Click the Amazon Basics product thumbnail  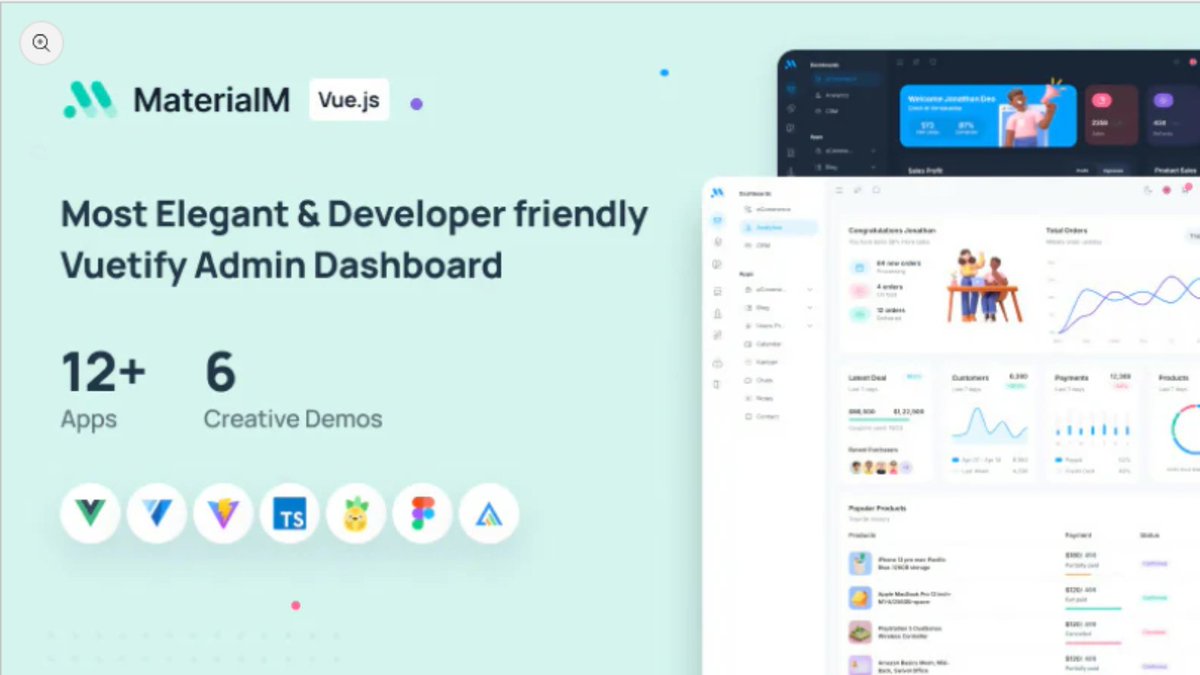(x=860, y=664)
